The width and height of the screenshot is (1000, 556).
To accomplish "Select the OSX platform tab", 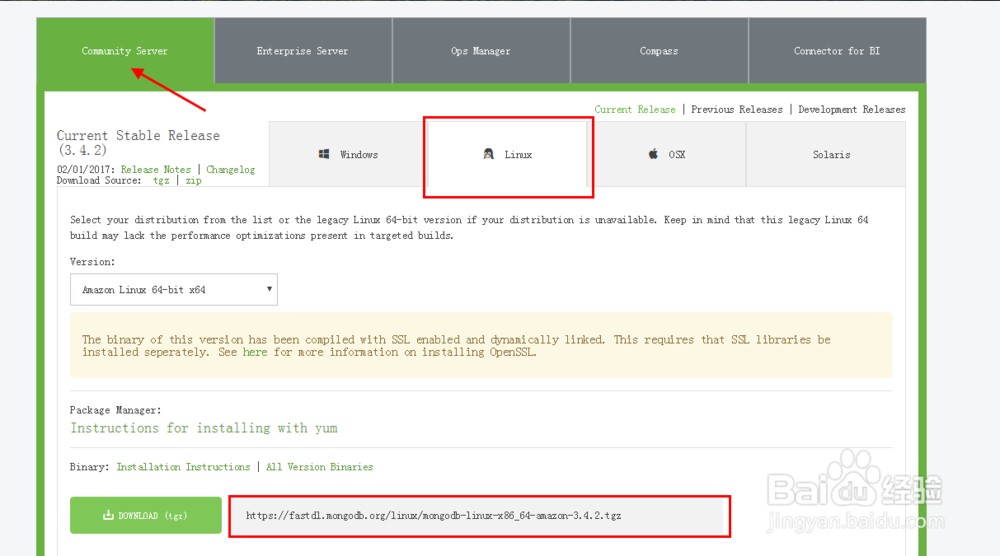I will (x=666, y=154).
